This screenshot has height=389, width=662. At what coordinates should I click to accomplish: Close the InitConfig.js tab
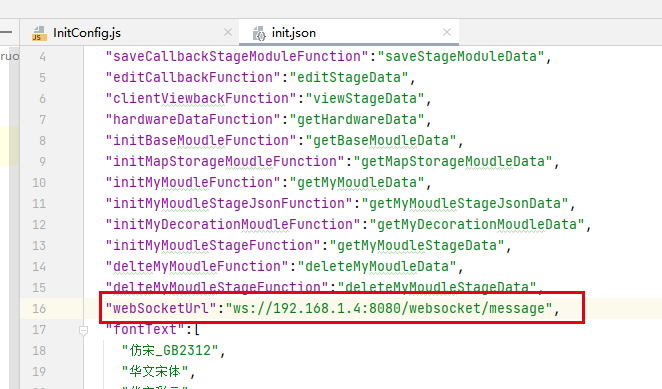tap(228, 32)
